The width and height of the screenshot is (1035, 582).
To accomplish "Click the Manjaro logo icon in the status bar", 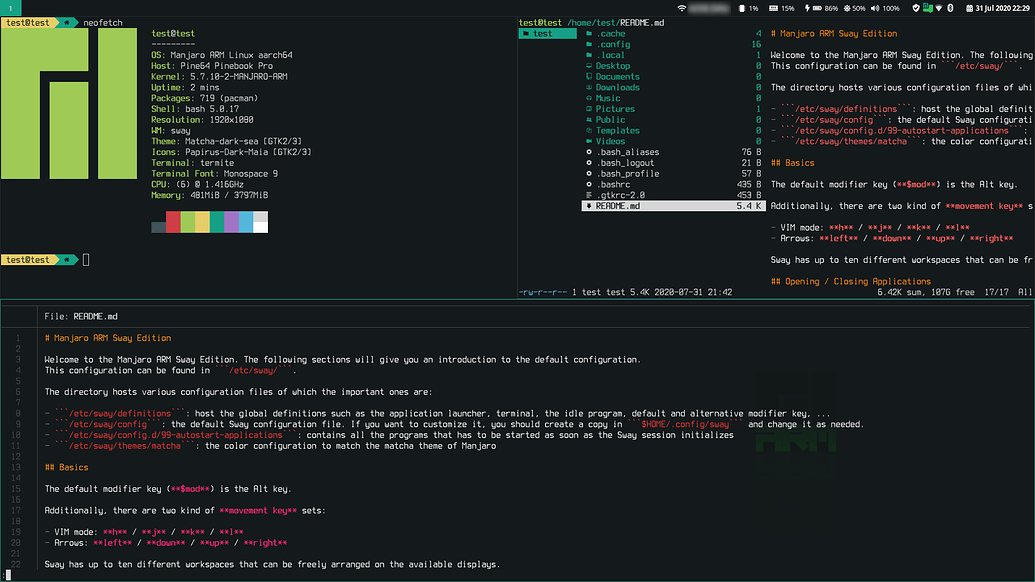I will tap(927, 7).
